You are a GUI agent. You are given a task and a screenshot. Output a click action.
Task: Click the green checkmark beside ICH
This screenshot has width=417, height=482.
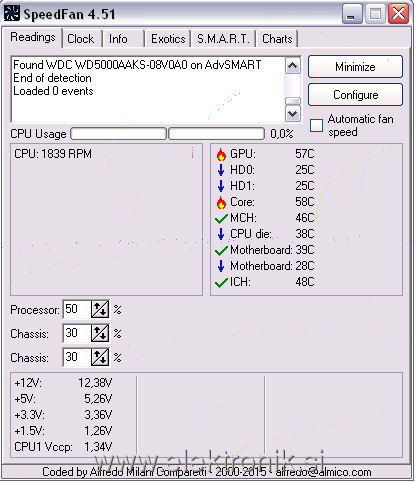221,282
